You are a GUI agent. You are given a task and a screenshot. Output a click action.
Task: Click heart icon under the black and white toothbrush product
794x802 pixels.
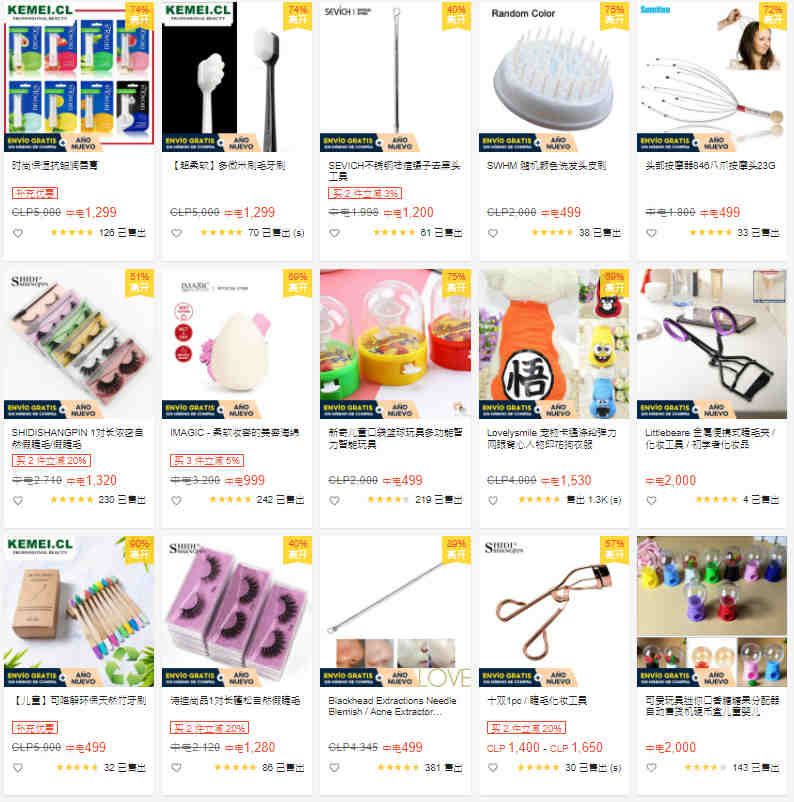click(177, 233)
